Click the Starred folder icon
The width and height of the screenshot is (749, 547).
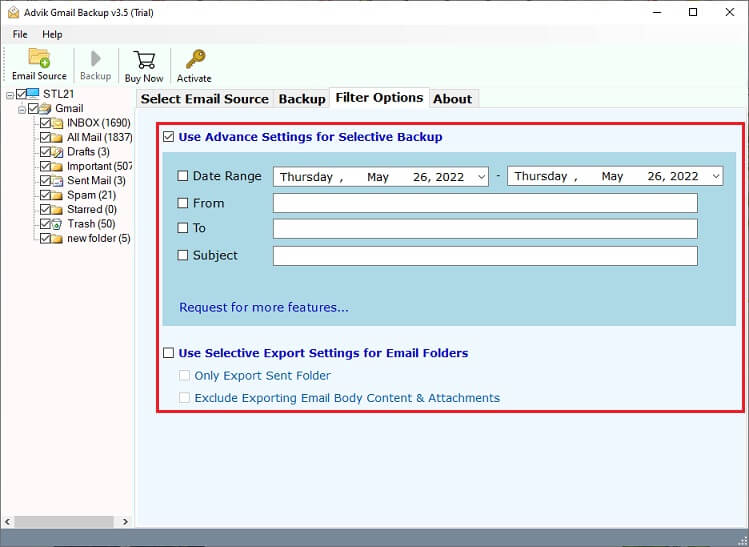tap(57, 209)
